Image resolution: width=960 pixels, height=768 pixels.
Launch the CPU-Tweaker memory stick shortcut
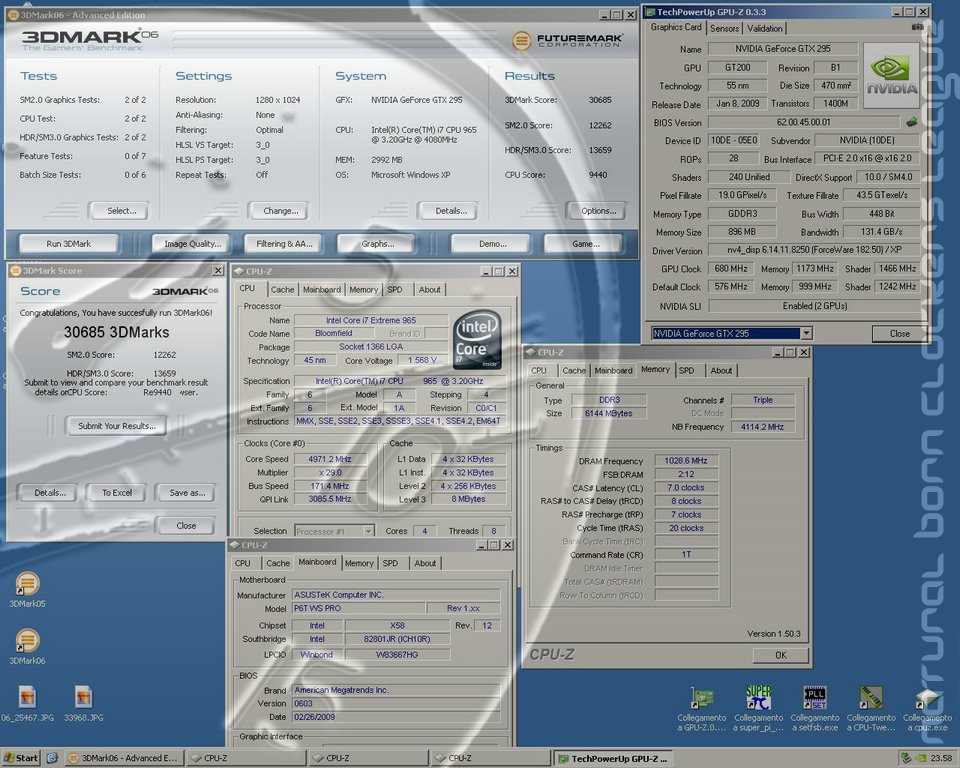871,698
